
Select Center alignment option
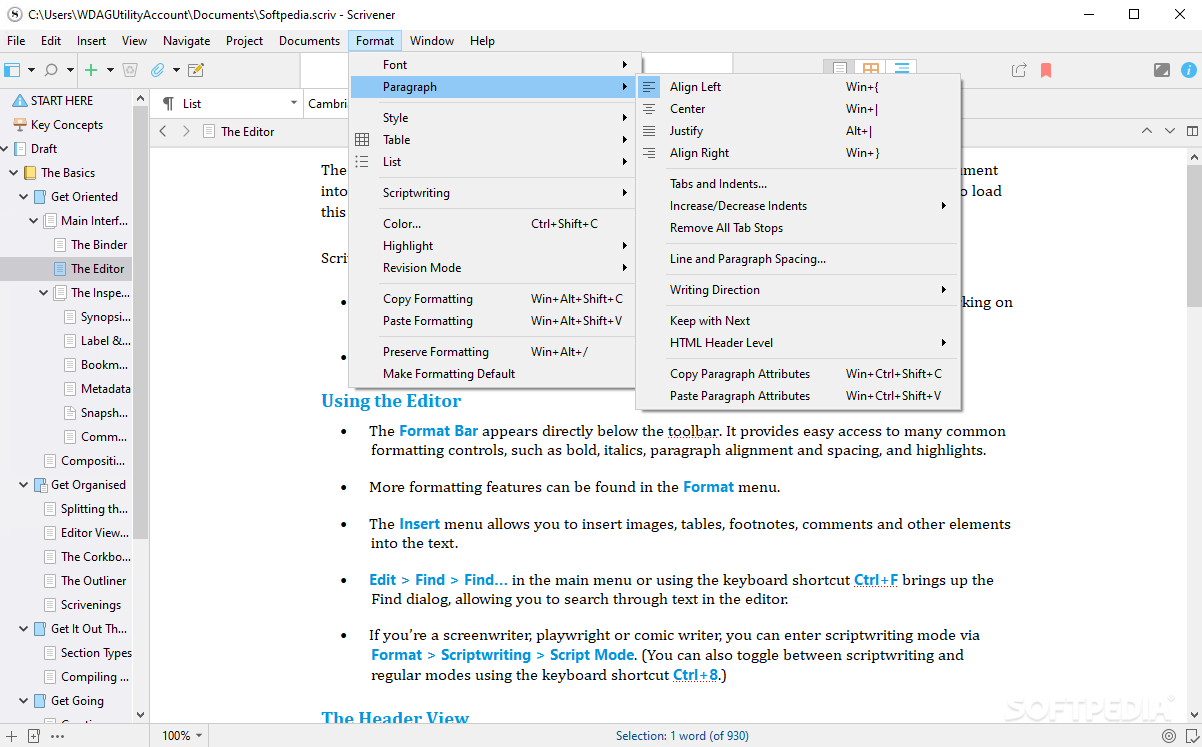point(798,109)
